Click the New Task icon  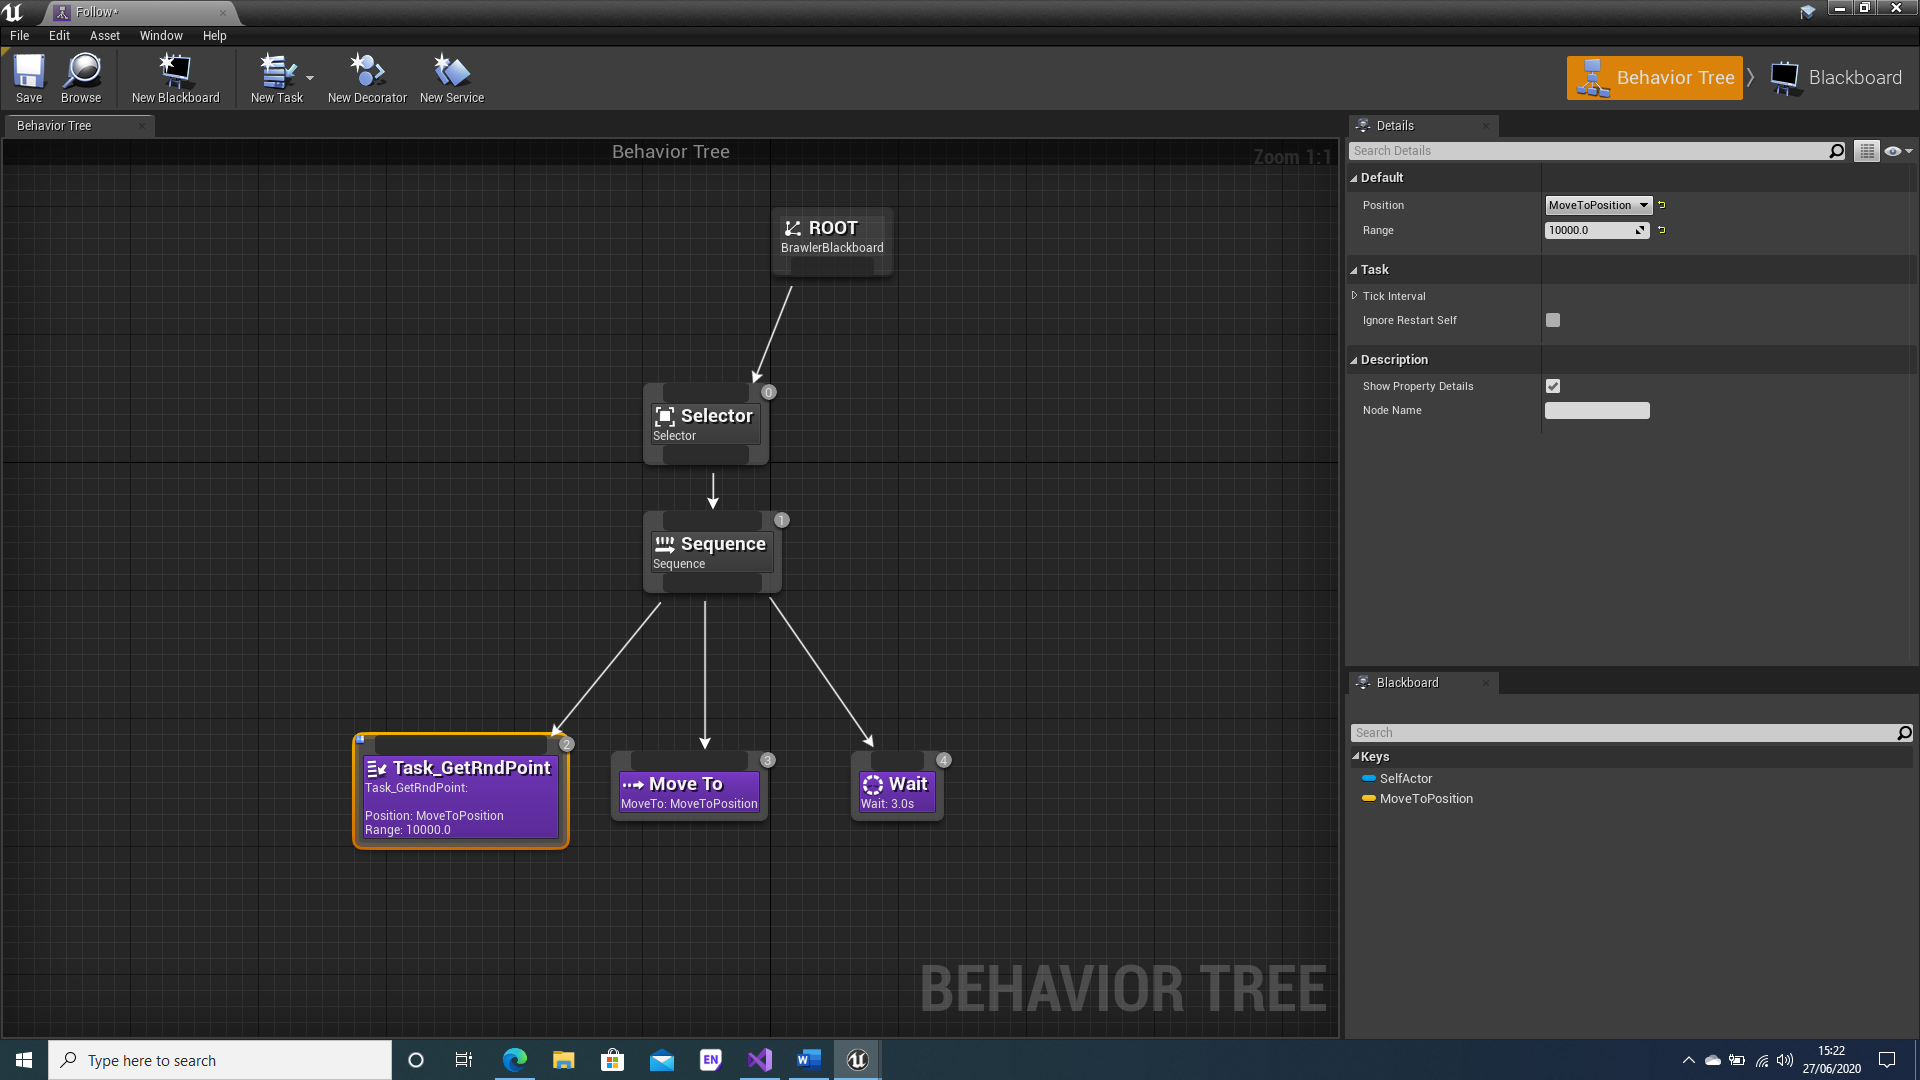276,77
